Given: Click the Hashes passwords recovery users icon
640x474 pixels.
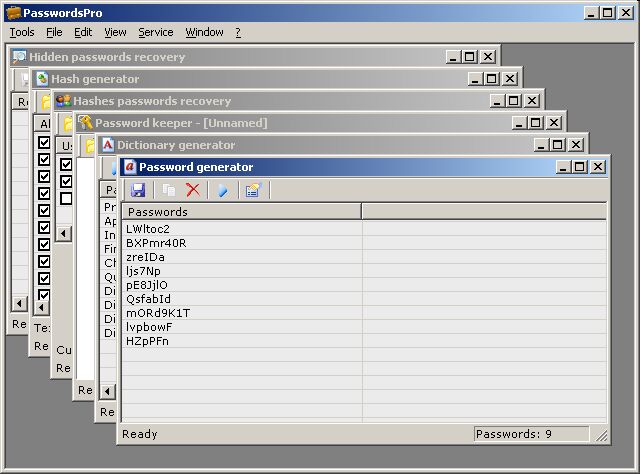Looking at the screenshot, I should (x=63, y=101).
